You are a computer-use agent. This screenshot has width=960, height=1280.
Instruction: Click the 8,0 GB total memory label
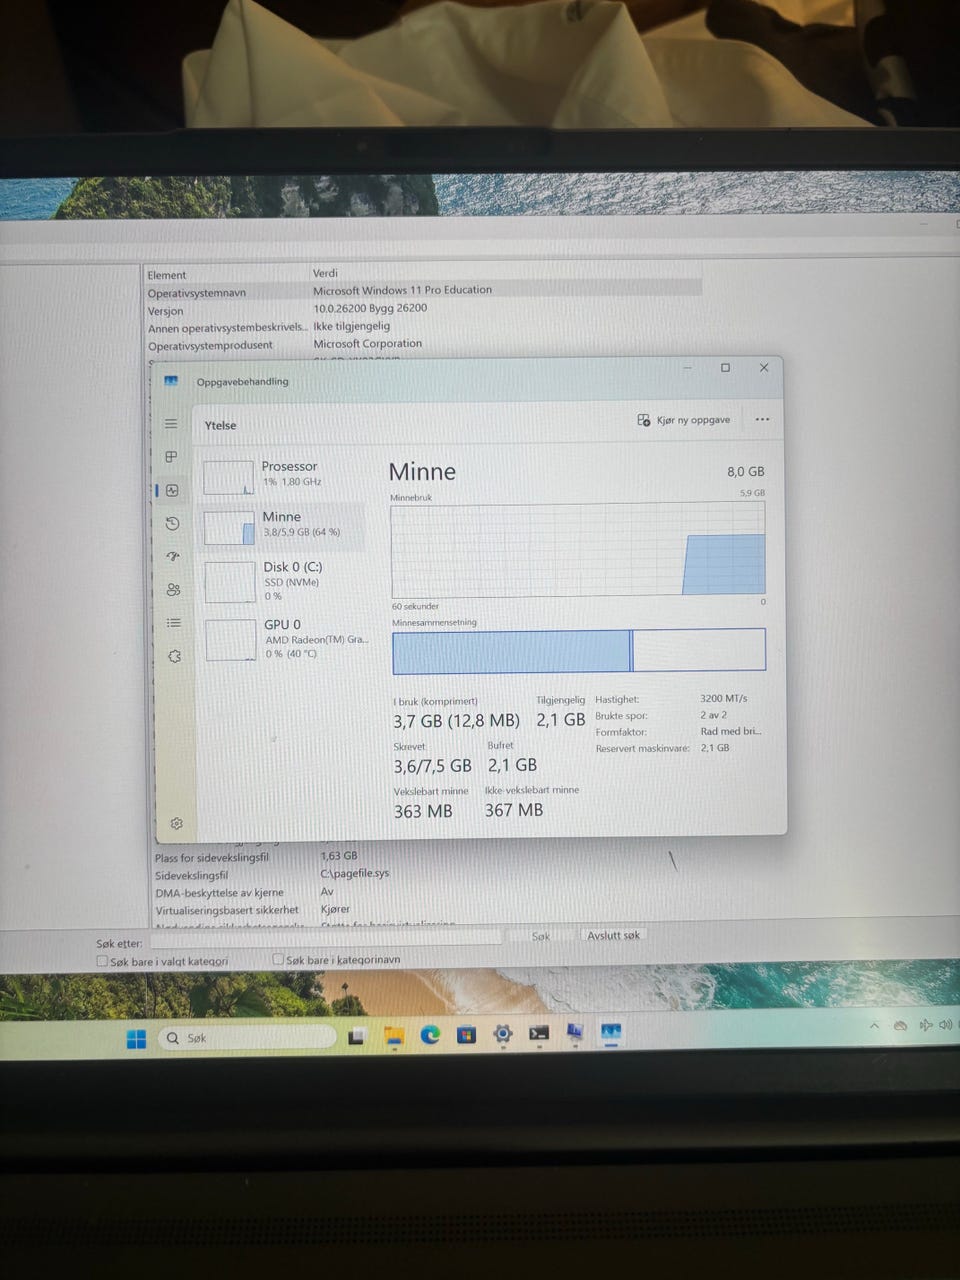click(745, 471)
